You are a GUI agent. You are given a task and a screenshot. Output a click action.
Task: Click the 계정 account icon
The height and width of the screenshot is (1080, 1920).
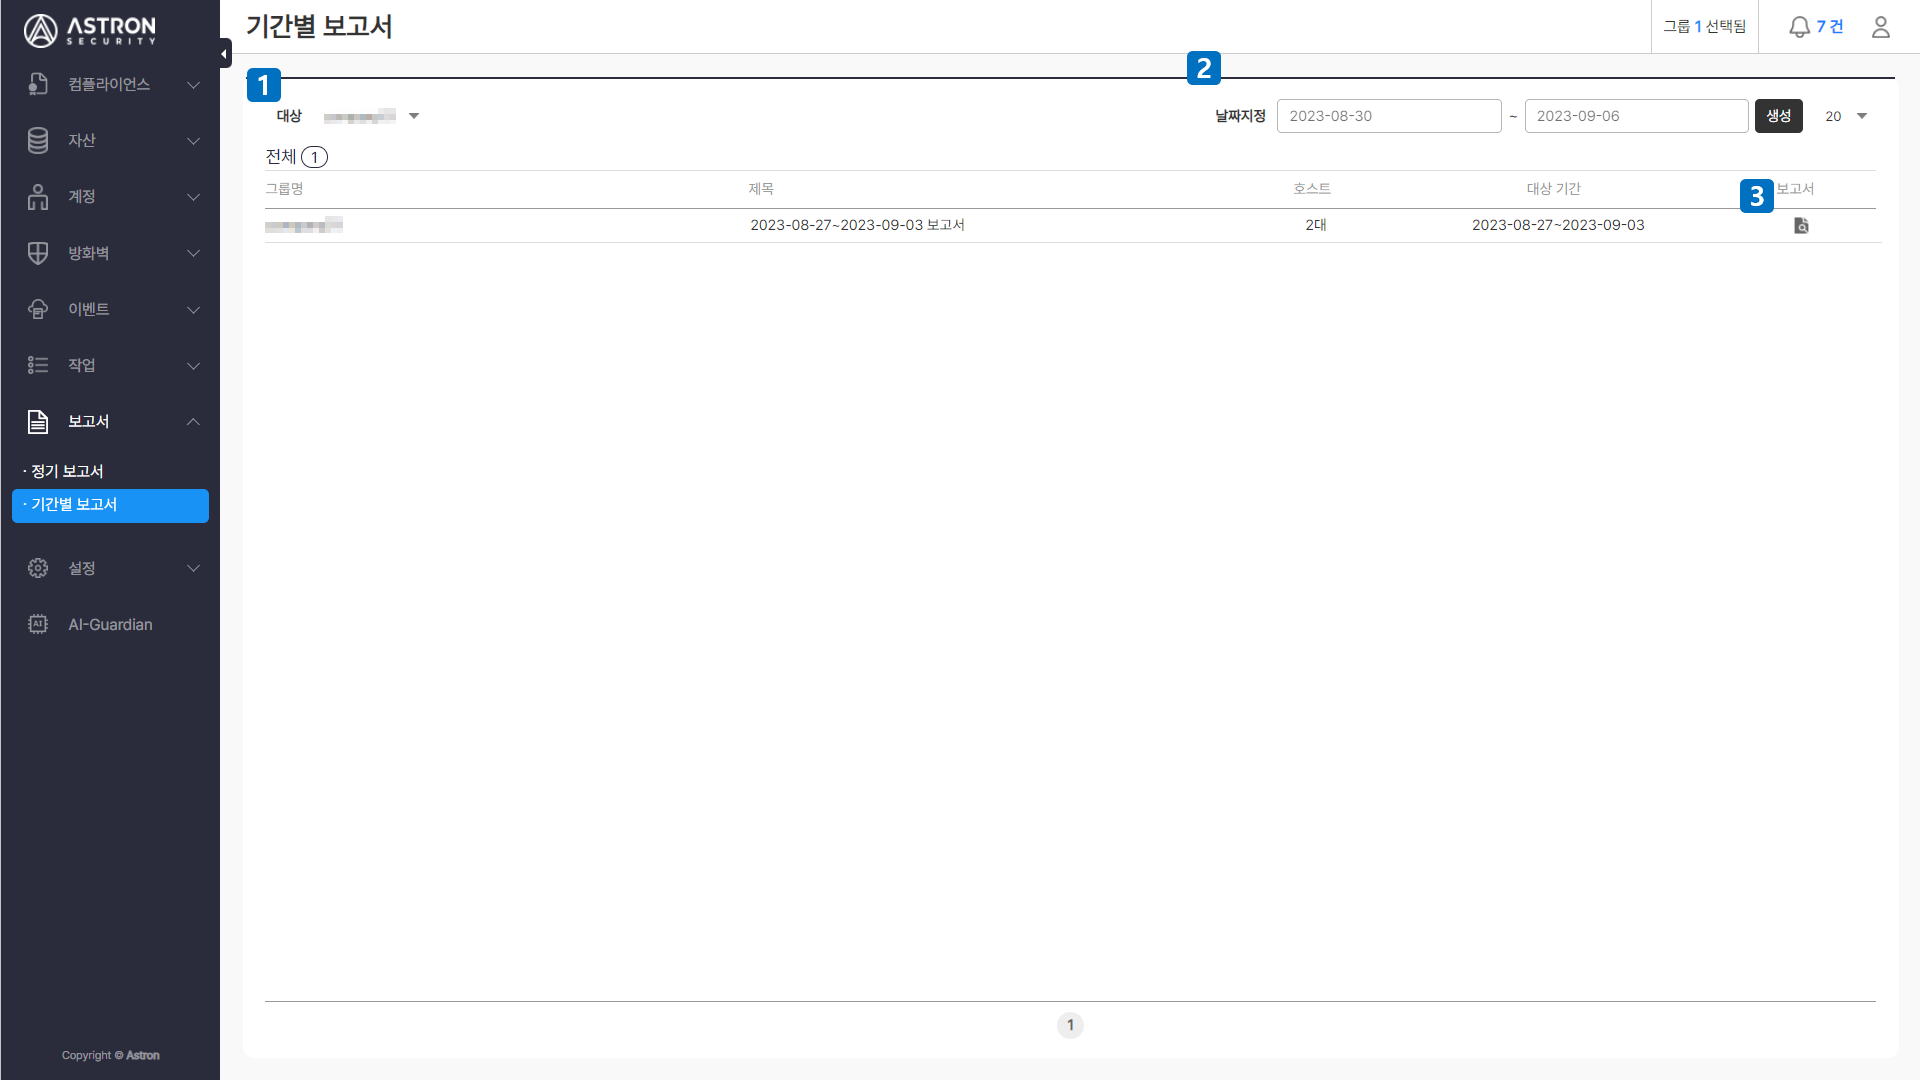pos(38,197)
